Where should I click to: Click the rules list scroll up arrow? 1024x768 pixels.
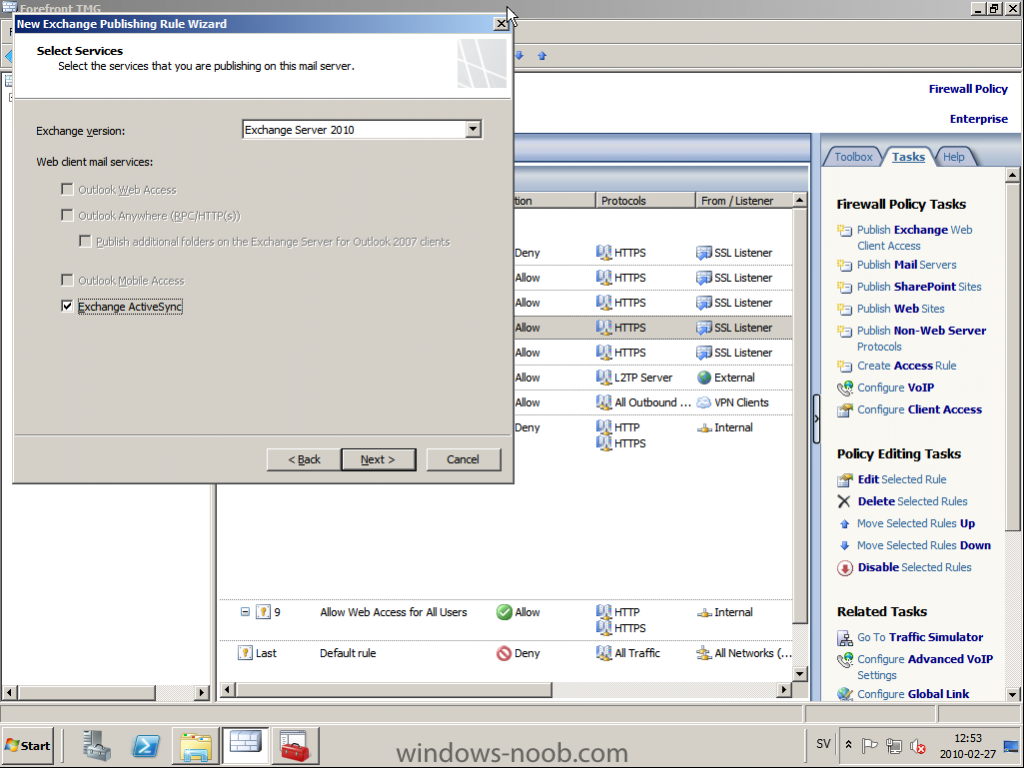(799, 199)
